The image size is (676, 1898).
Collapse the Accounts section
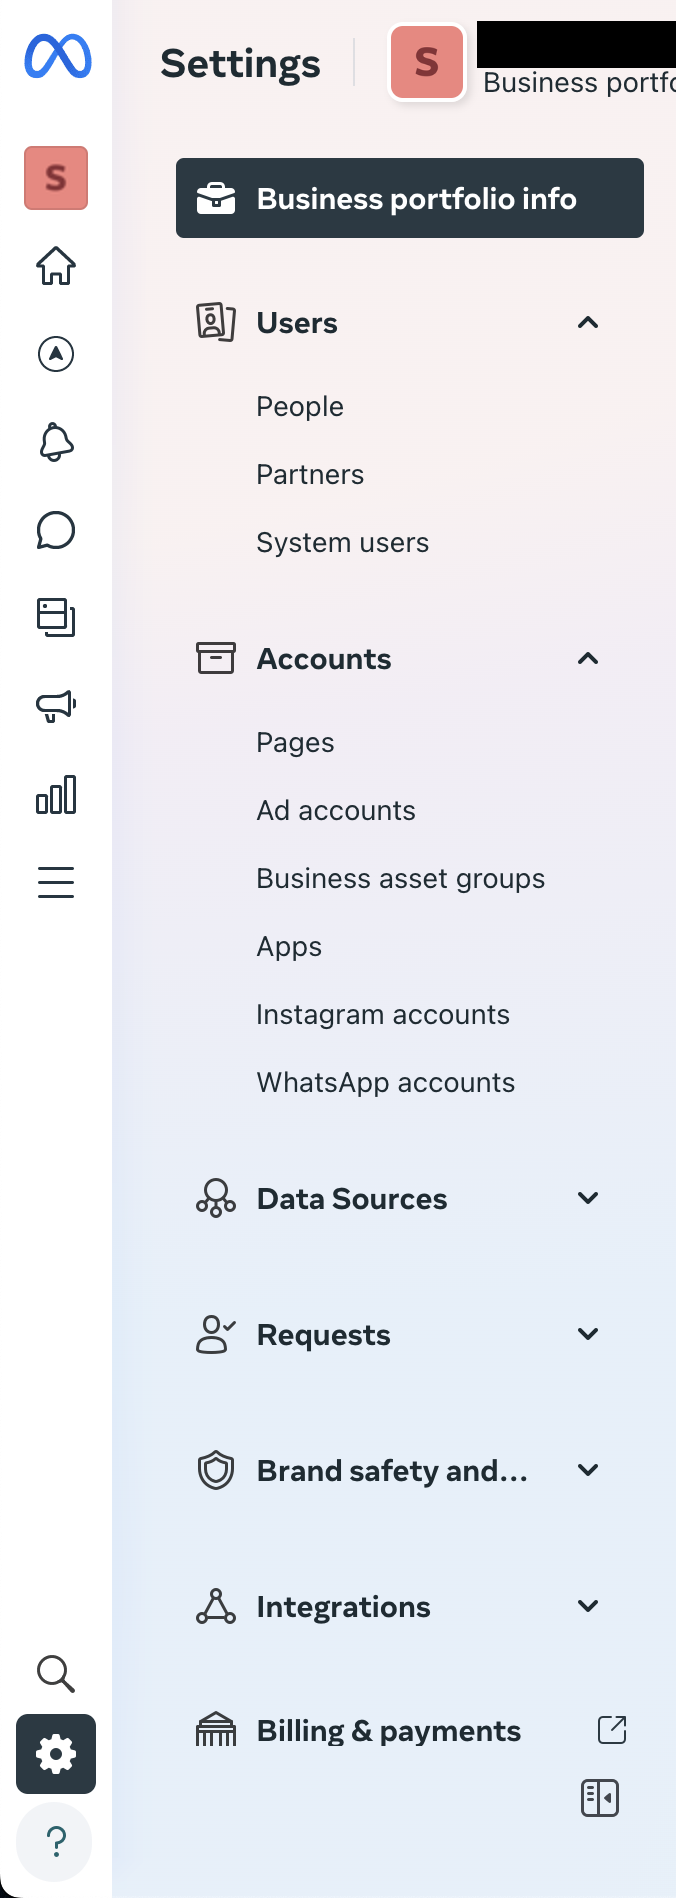pos(588,658)
